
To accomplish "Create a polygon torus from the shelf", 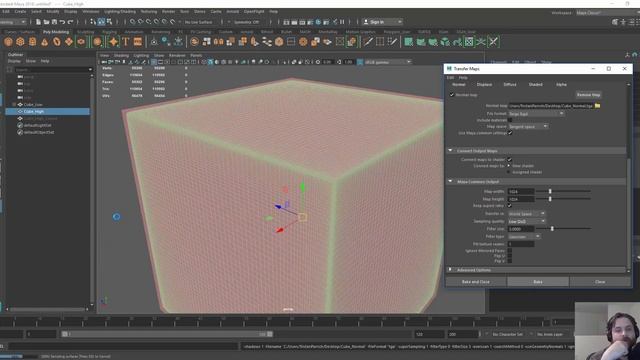I will pos(57,42).
